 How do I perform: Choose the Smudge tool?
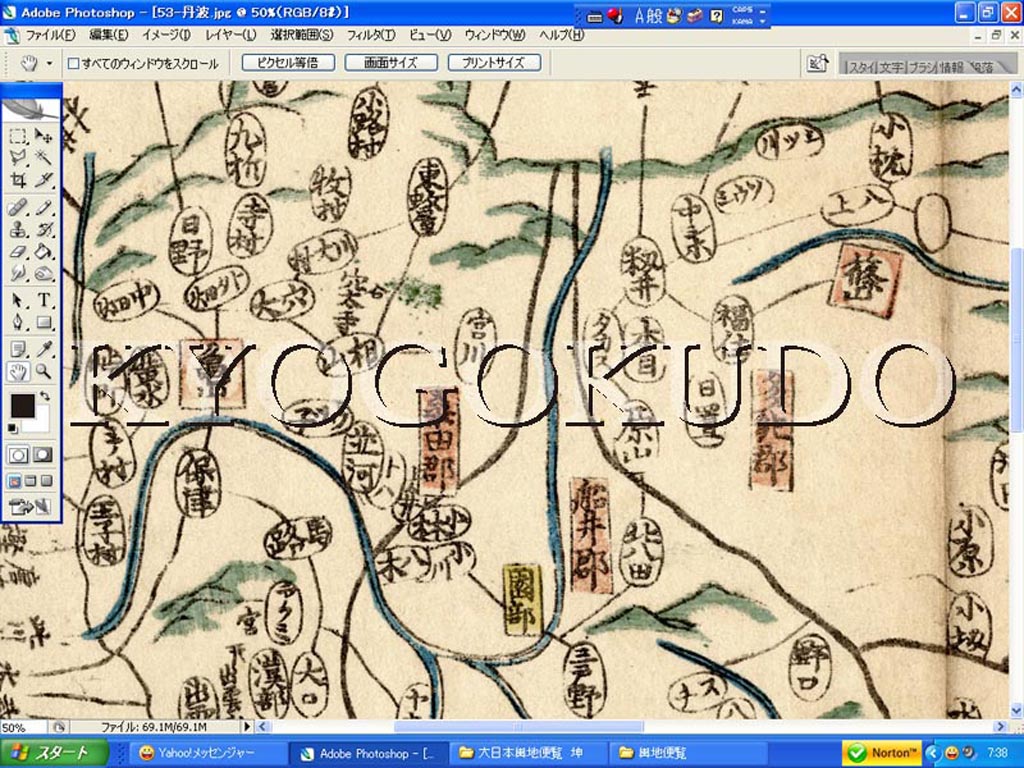coord(18,273)
